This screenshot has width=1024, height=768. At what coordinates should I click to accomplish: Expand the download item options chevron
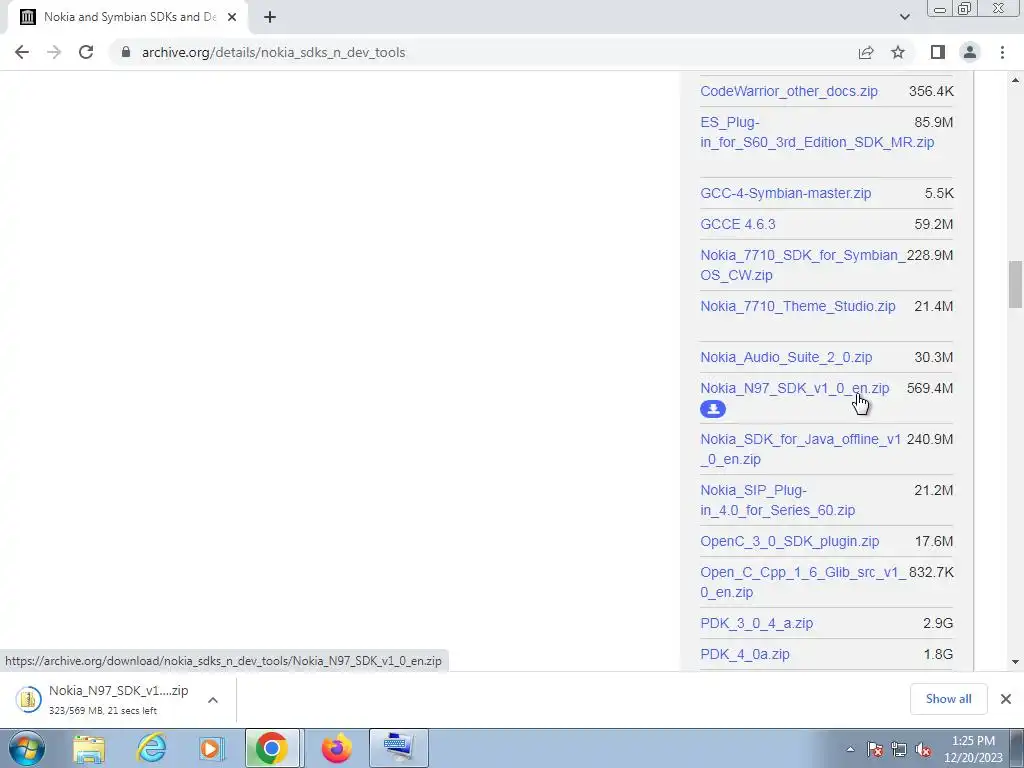pyautogui.click(x=213, y=699)
